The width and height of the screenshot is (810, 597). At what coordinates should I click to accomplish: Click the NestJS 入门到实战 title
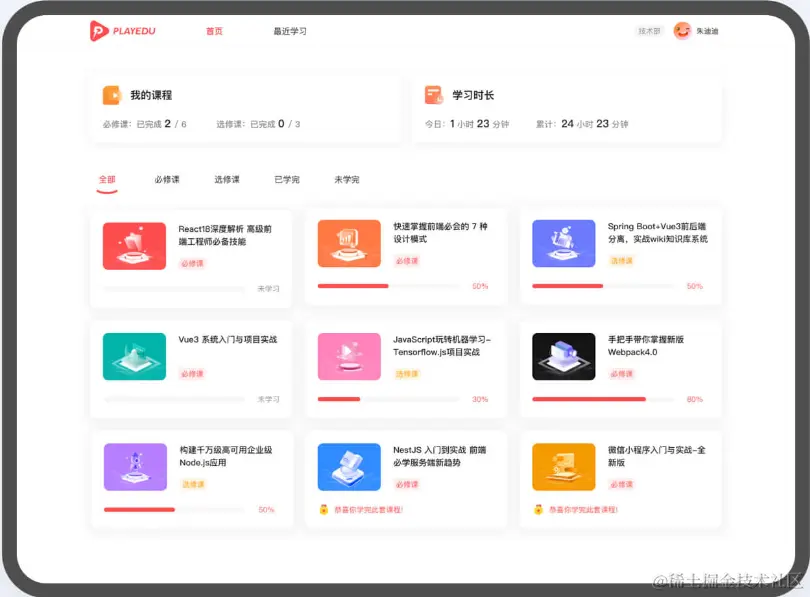pos(440,456)
